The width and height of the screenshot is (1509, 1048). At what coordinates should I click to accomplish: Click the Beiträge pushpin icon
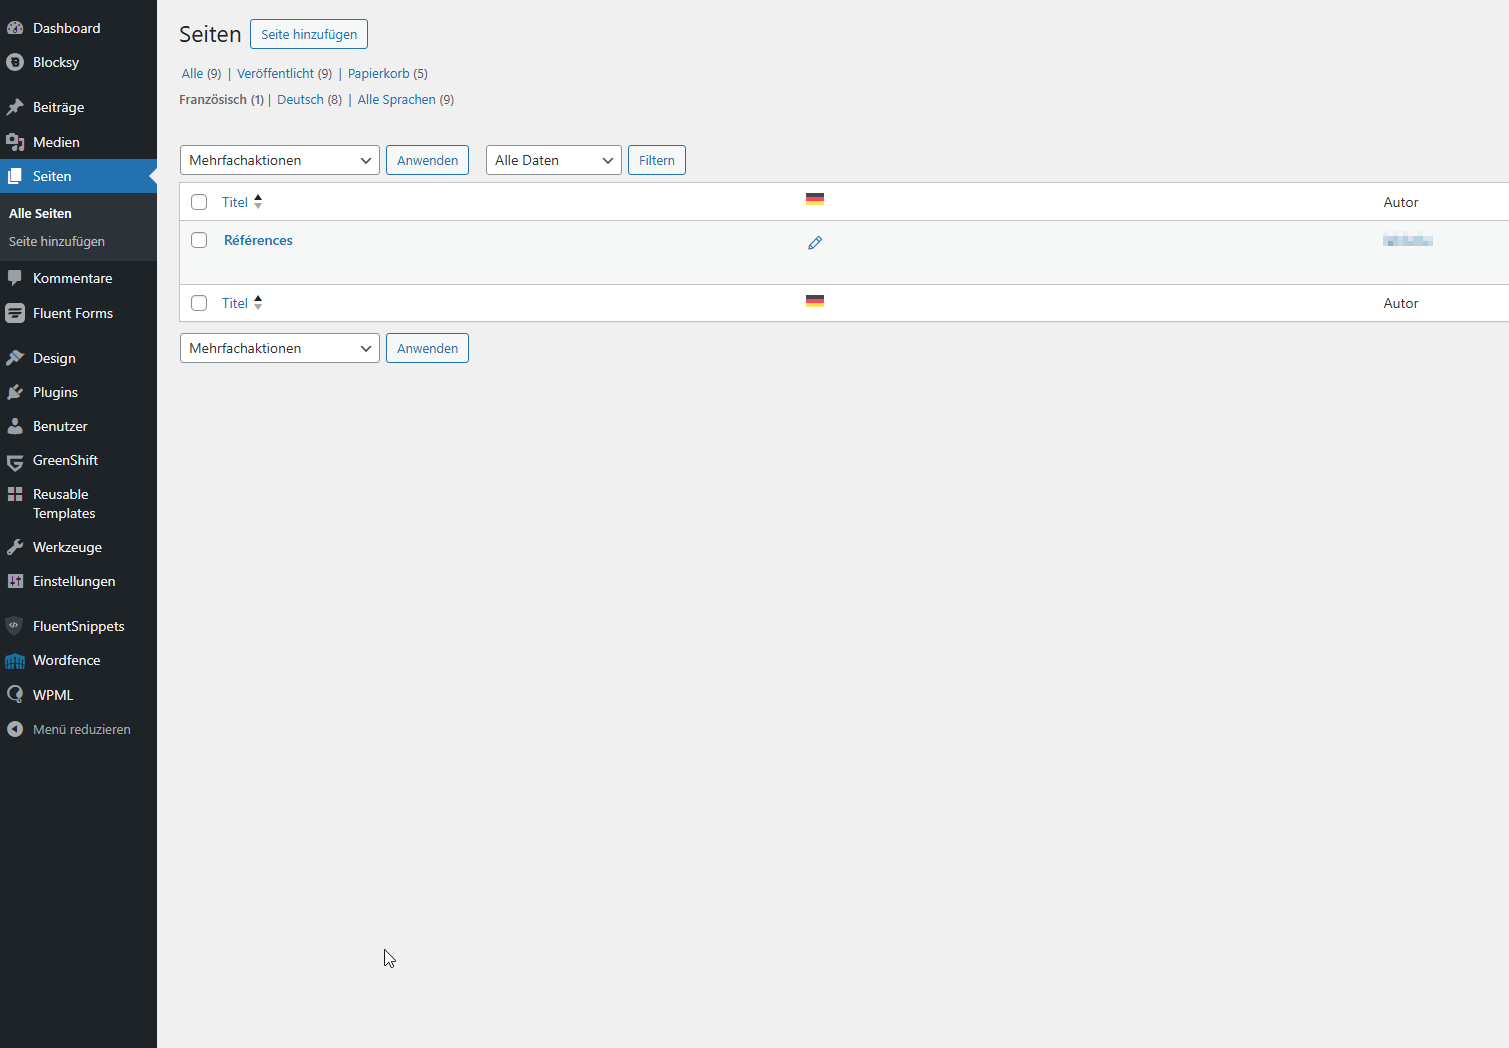[15, 107]
